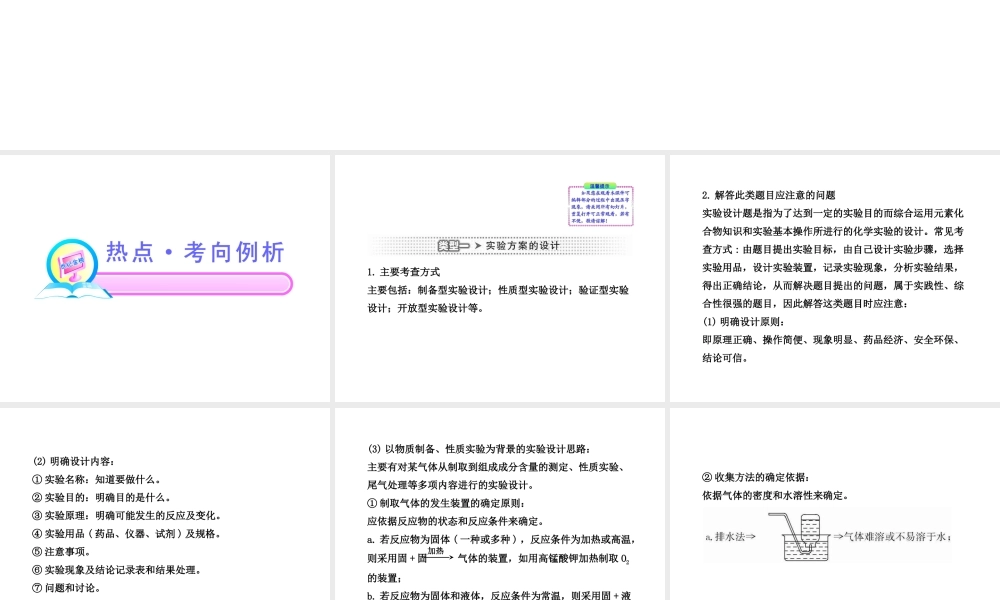Image resolution: width=1000 pixels, height=600 pixels.
Task: Click '③ 实验原理' line
Action: click(x=127, y=515)
